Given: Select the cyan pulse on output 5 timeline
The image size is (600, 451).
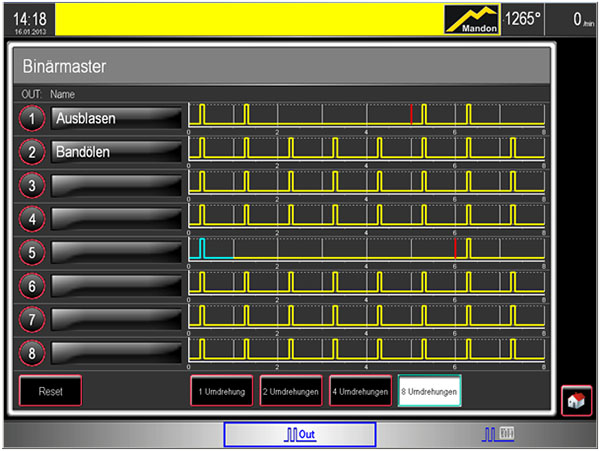Looking at the screenshot, I should coord(202,249).
